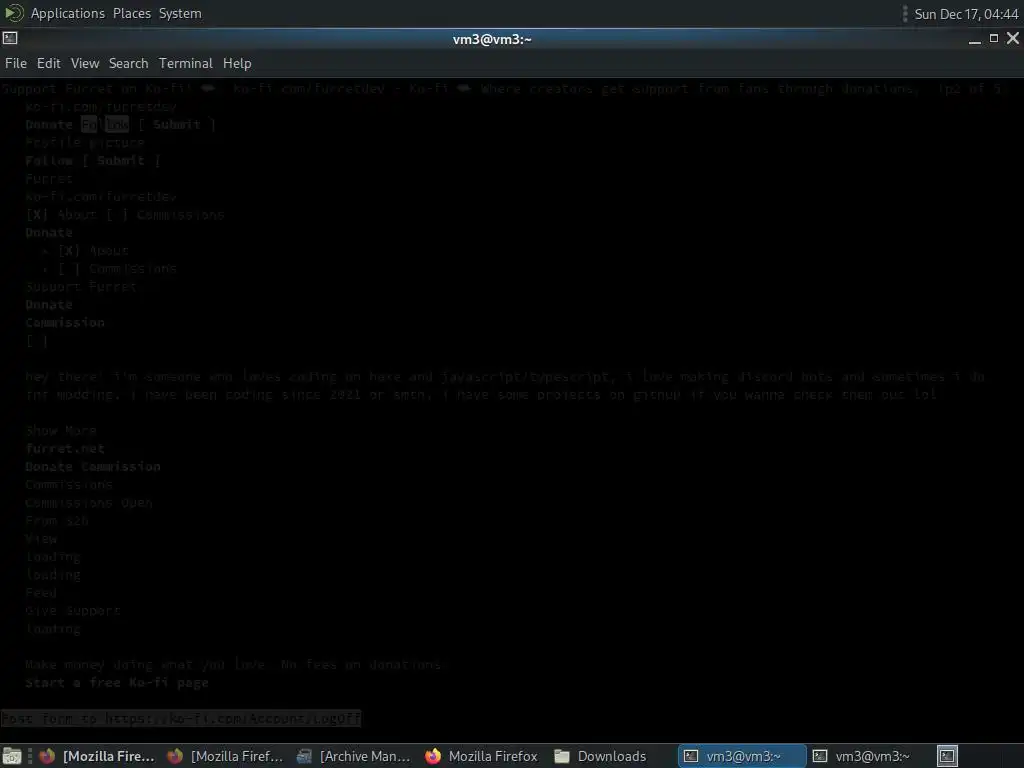
Task: Click the 'Commissions Open' text
Action: click(89, 502)
